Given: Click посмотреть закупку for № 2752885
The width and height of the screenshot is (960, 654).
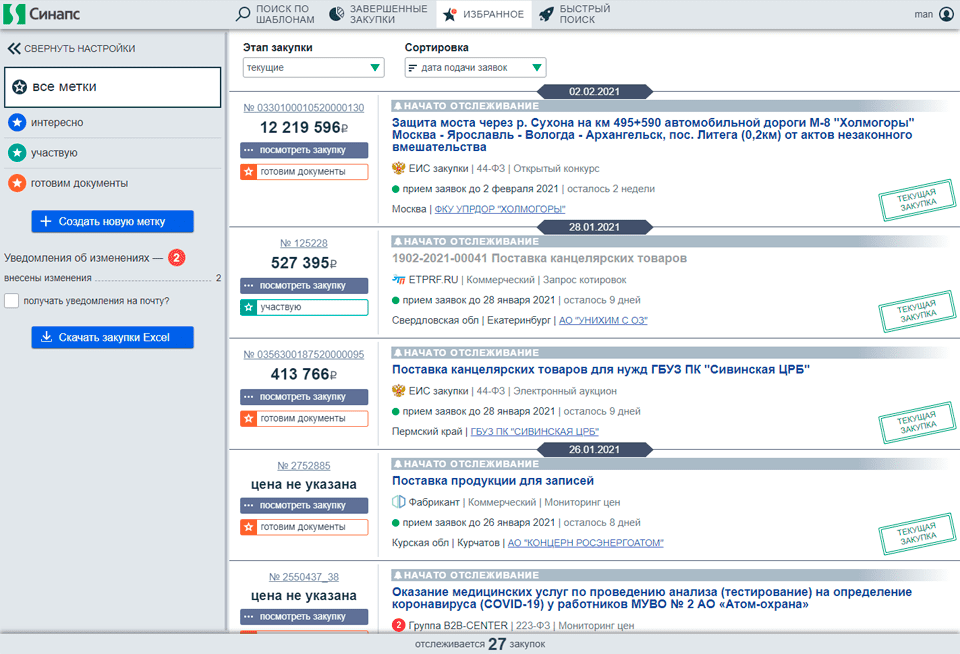Looking at the screenshot, I should 304,505.
